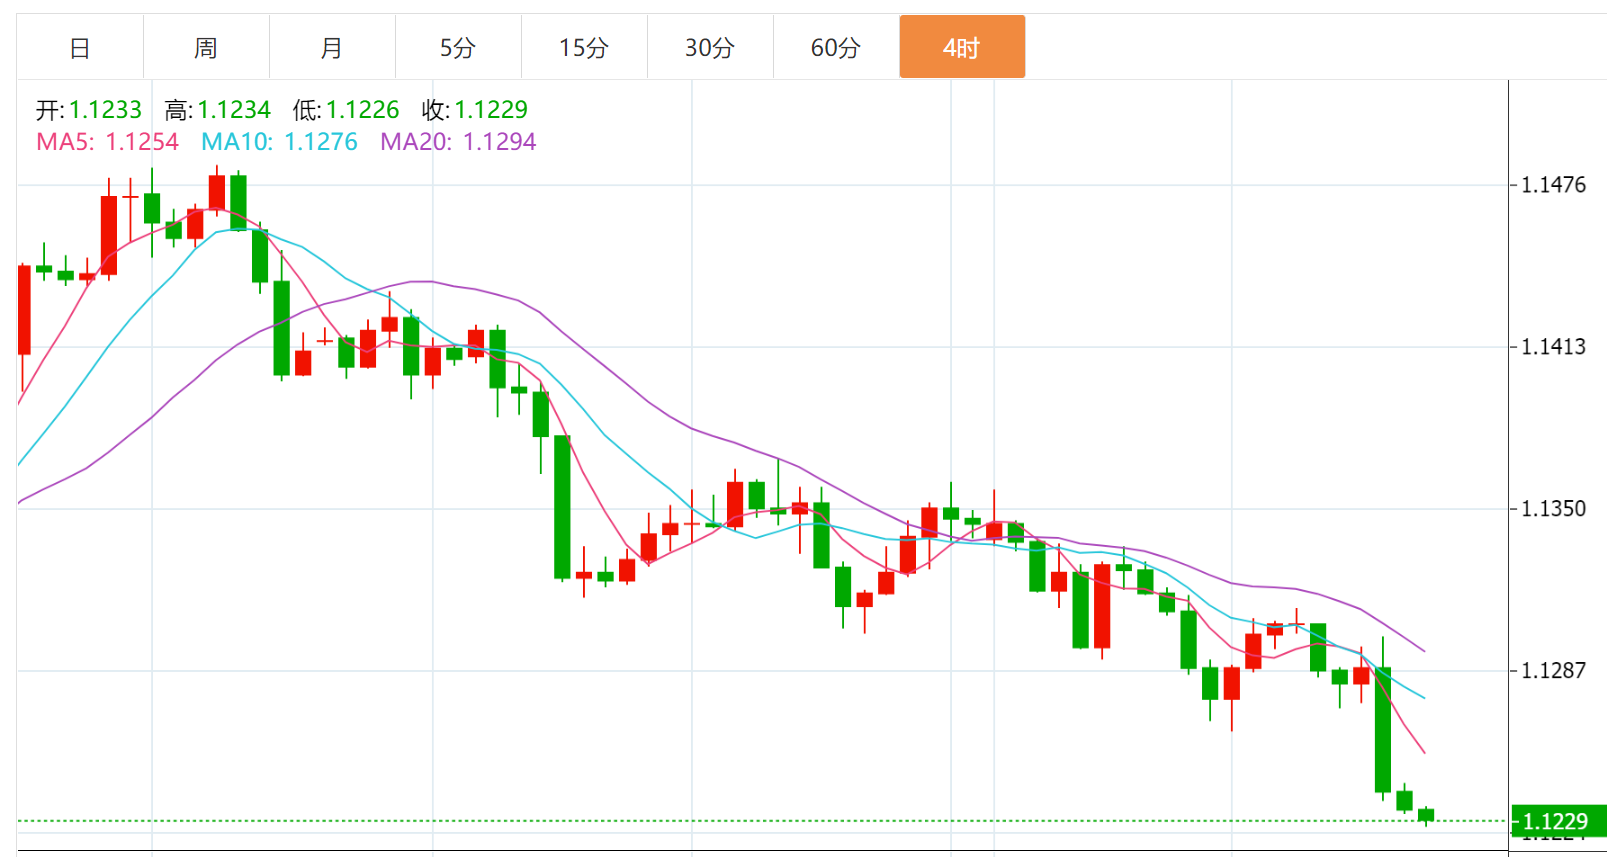This screenshot has height=857, width=1607.
Task: Click the pink MA5 legend label
Action: (x=108, y=142)
